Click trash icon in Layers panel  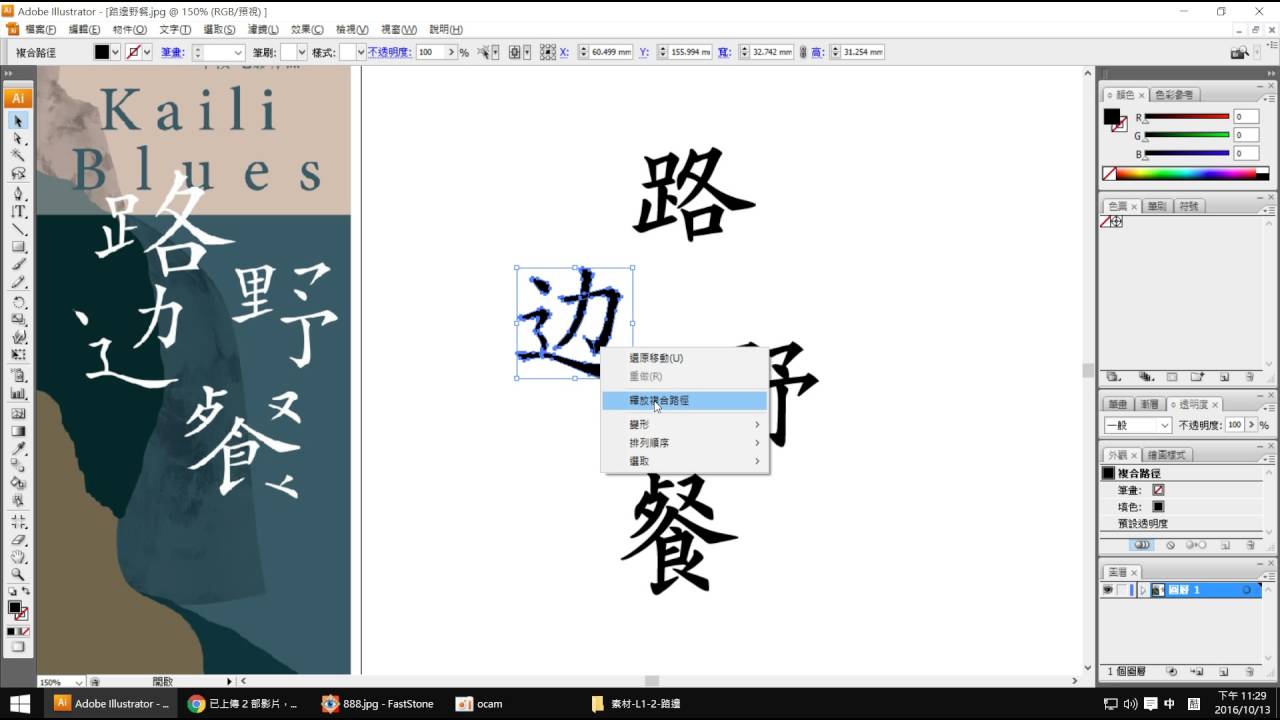[1249, 672]
